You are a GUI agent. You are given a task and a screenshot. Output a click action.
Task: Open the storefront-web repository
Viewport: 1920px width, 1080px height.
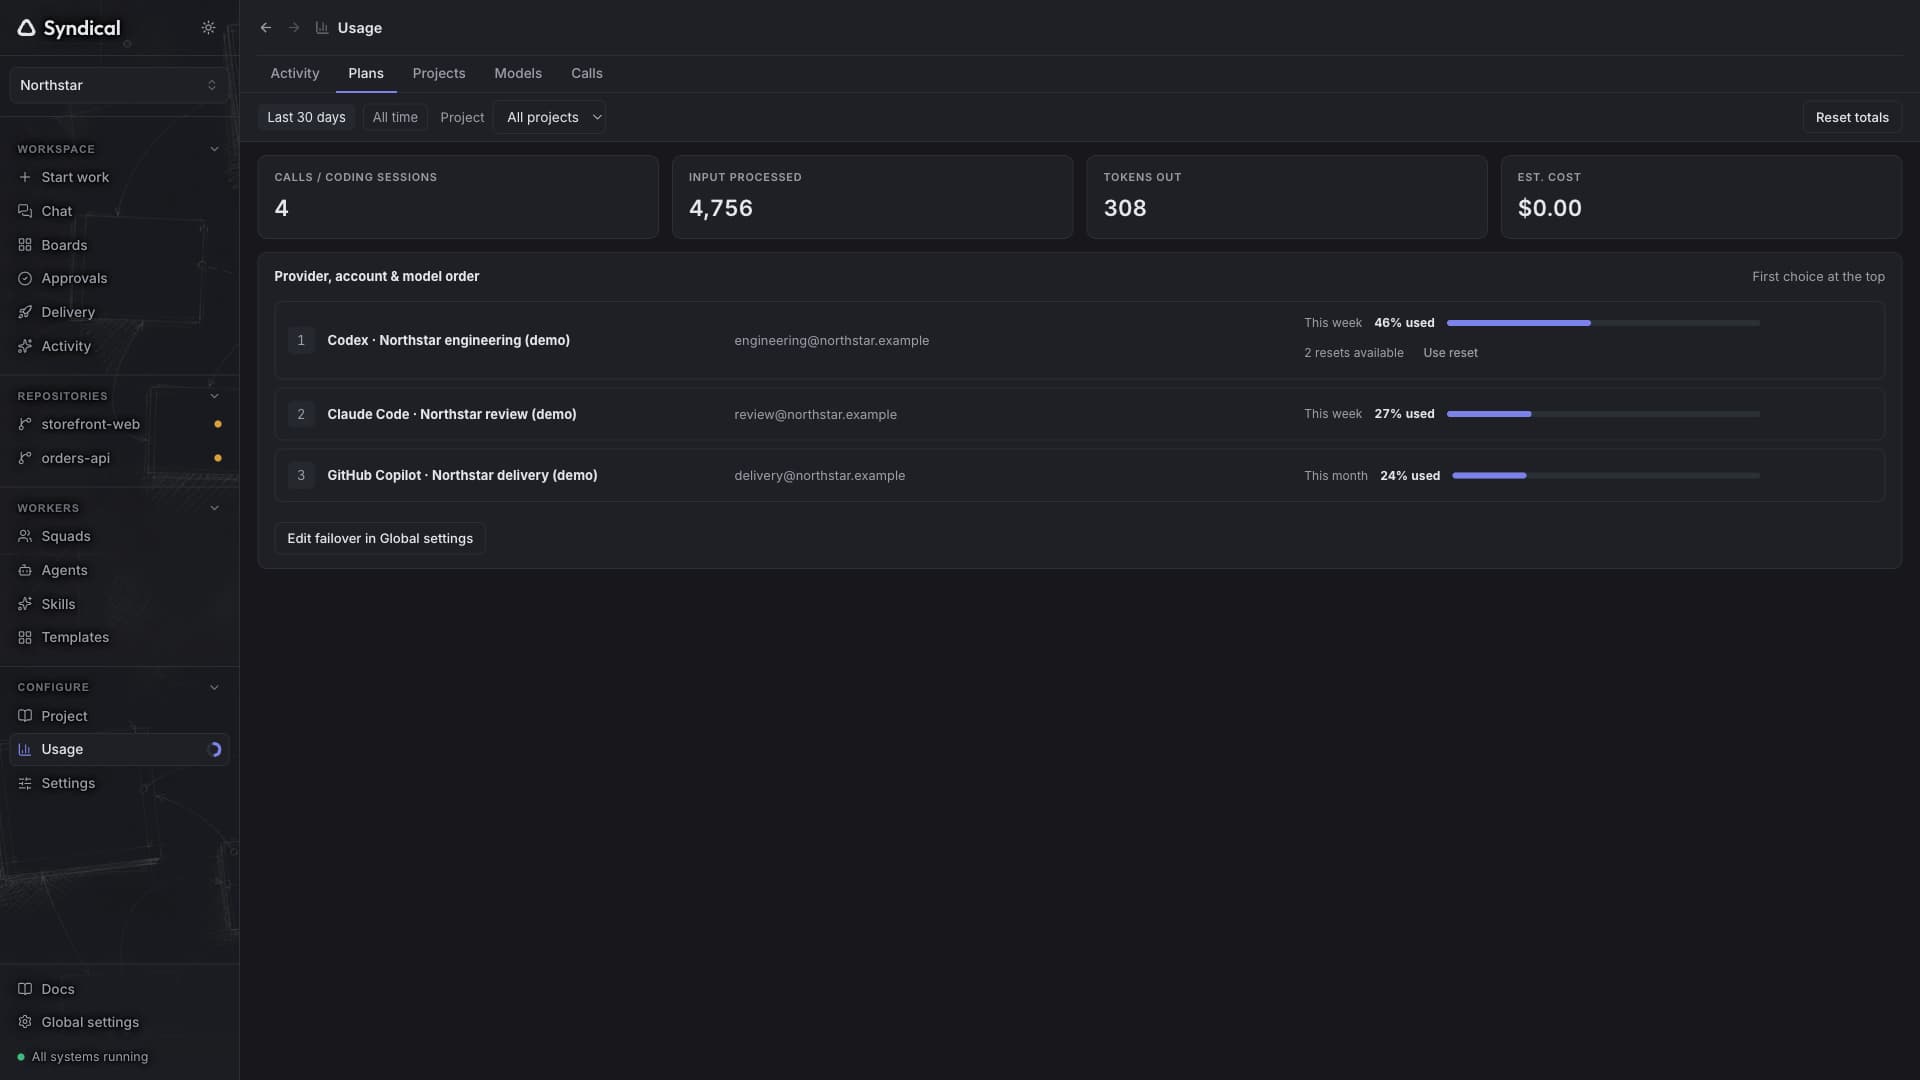[119, 424]
